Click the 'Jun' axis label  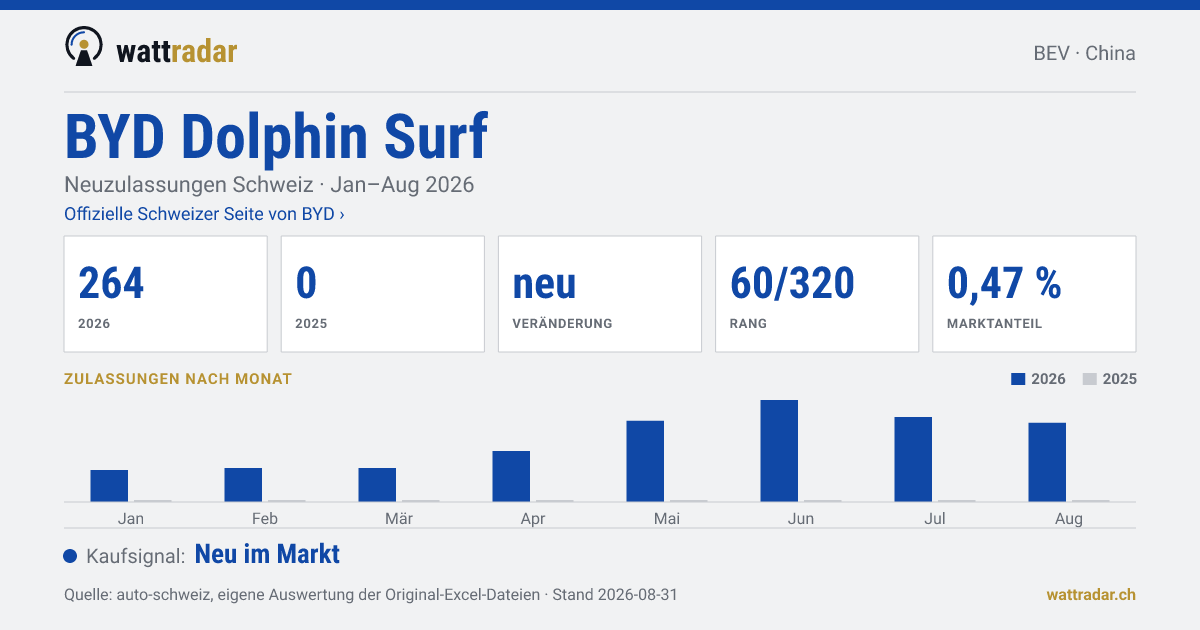(801, 518)
